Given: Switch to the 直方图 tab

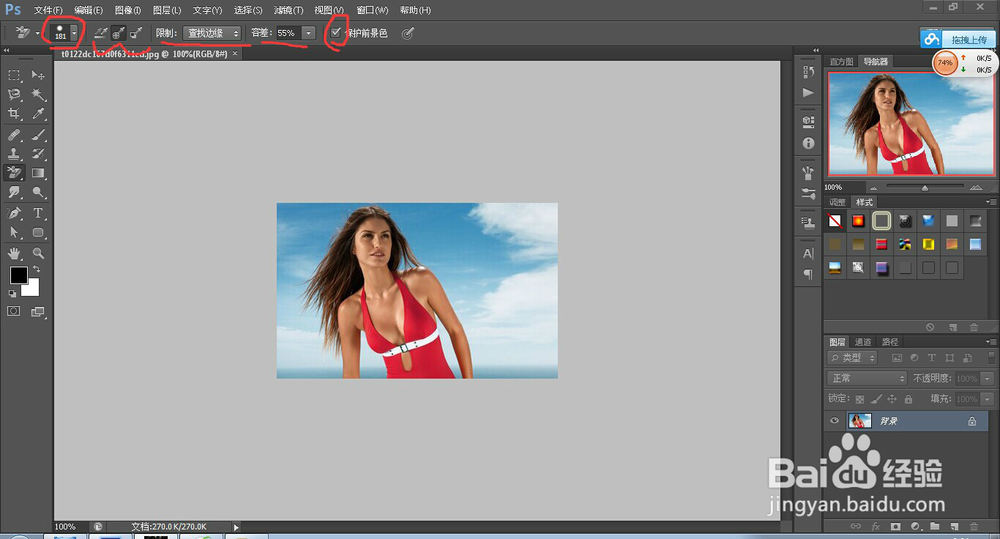Looking at the screenshot, I should point(841,61).
